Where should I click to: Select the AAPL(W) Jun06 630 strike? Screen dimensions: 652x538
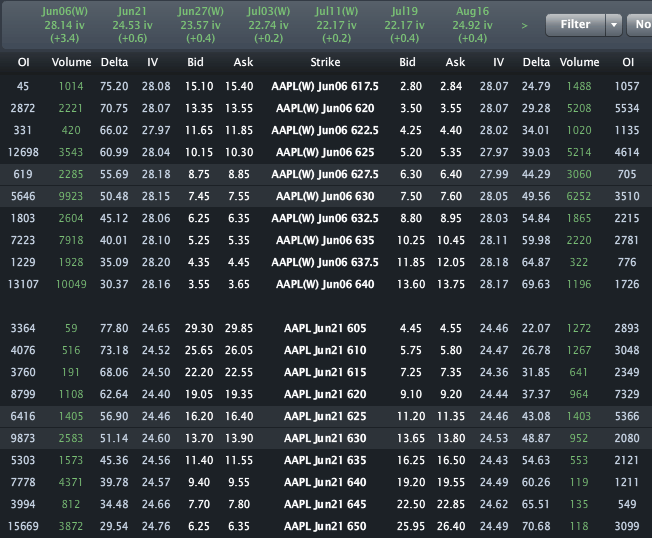click(325, 197)
